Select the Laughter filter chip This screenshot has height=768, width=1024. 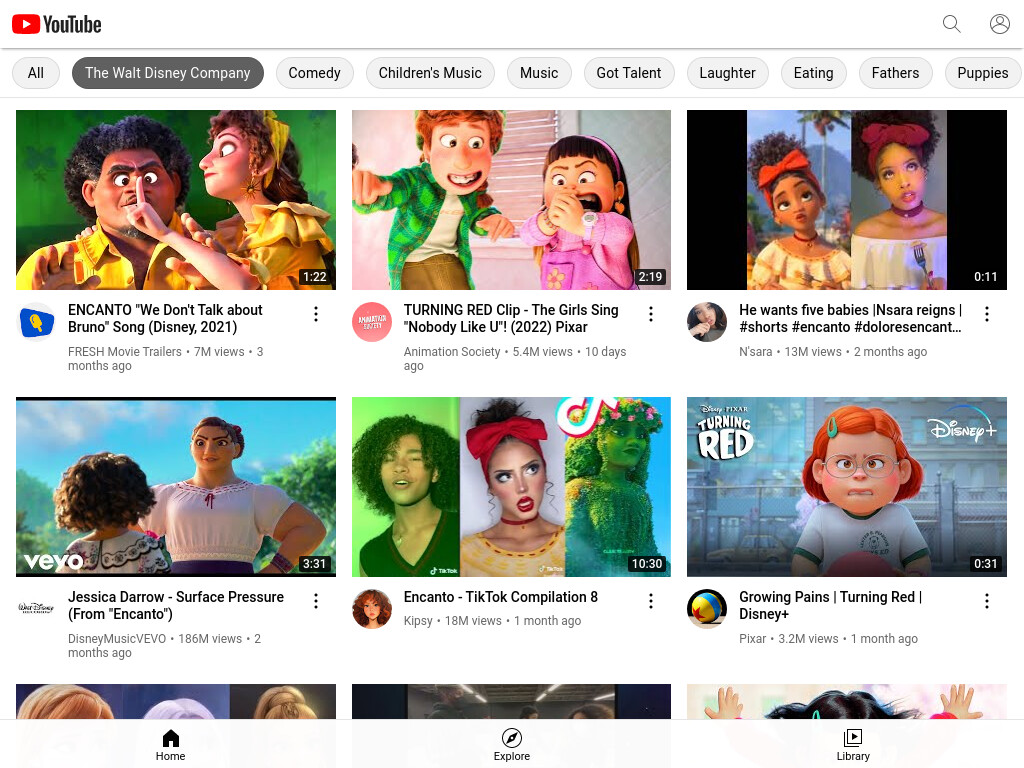(x=727, y=73)
